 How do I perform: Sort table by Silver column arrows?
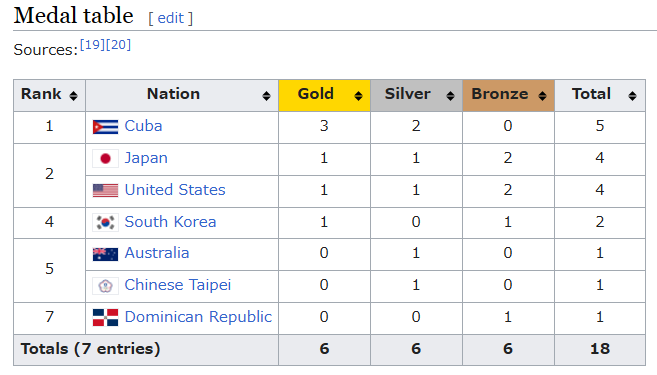click(x=450, y=96)
